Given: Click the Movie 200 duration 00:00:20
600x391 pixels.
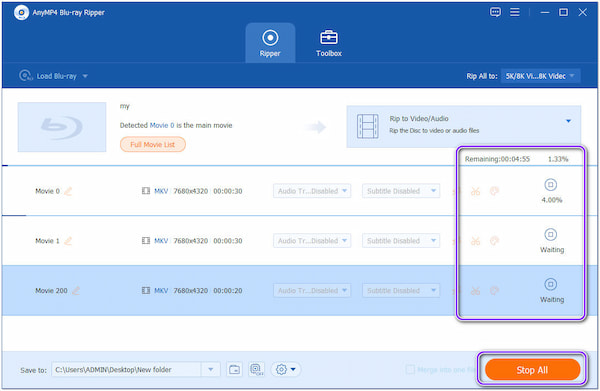Looking at the screenshot, I should pos(228,290).
